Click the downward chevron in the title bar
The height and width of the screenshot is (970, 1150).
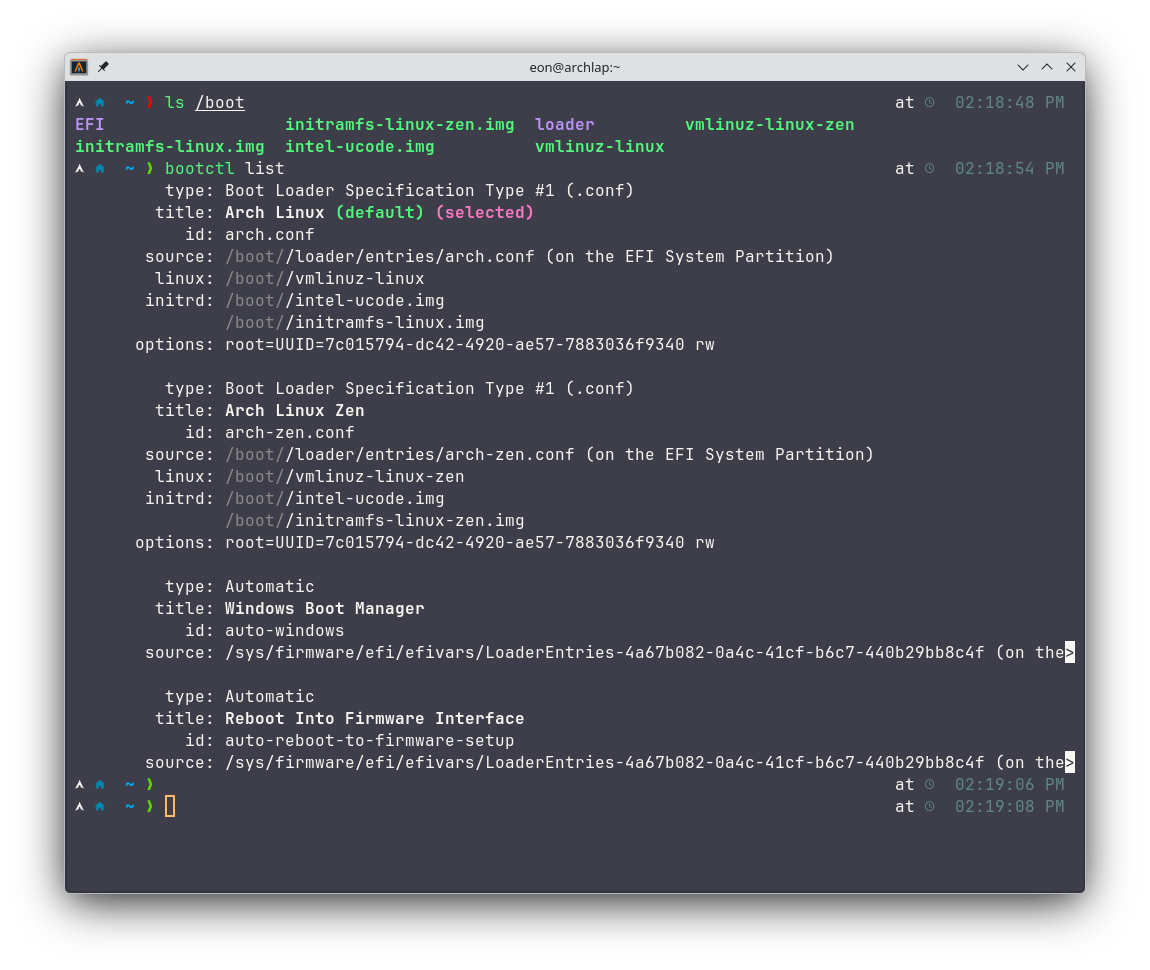click(1022, 67)
